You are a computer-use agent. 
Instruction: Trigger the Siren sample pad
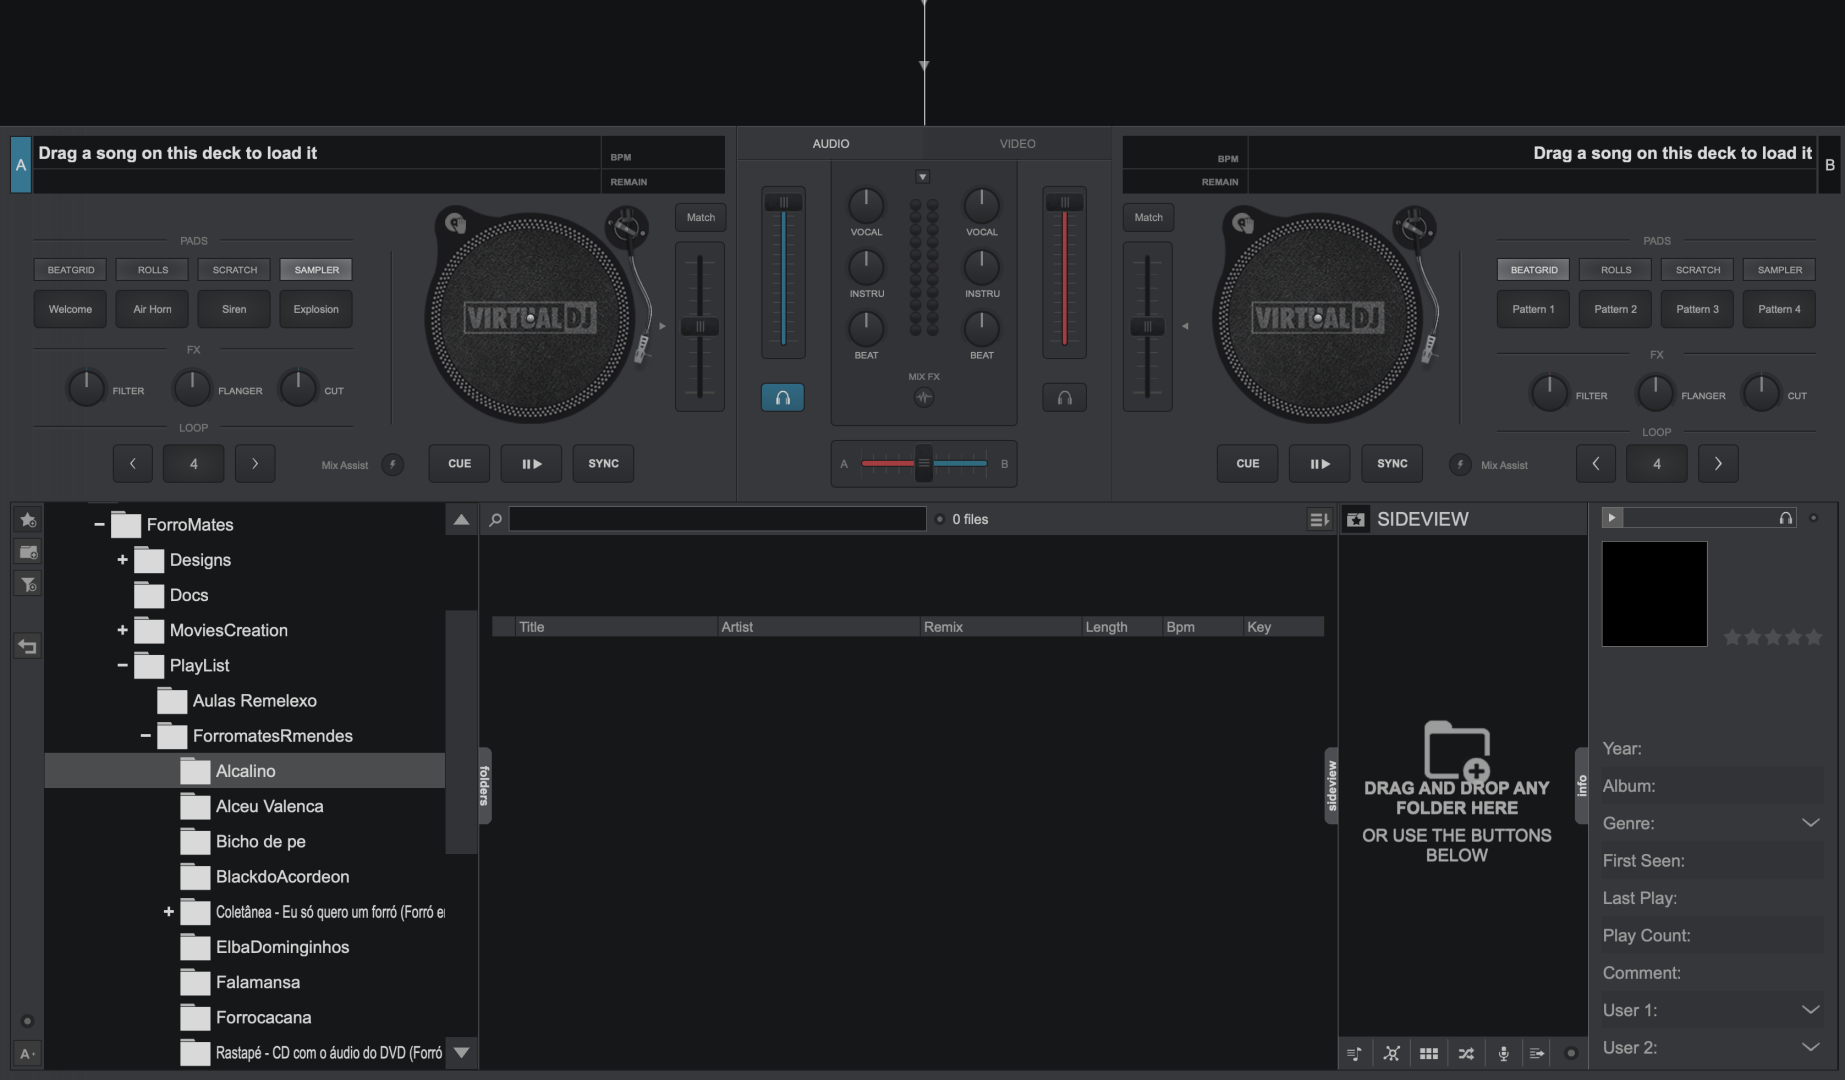pos(234,309)
